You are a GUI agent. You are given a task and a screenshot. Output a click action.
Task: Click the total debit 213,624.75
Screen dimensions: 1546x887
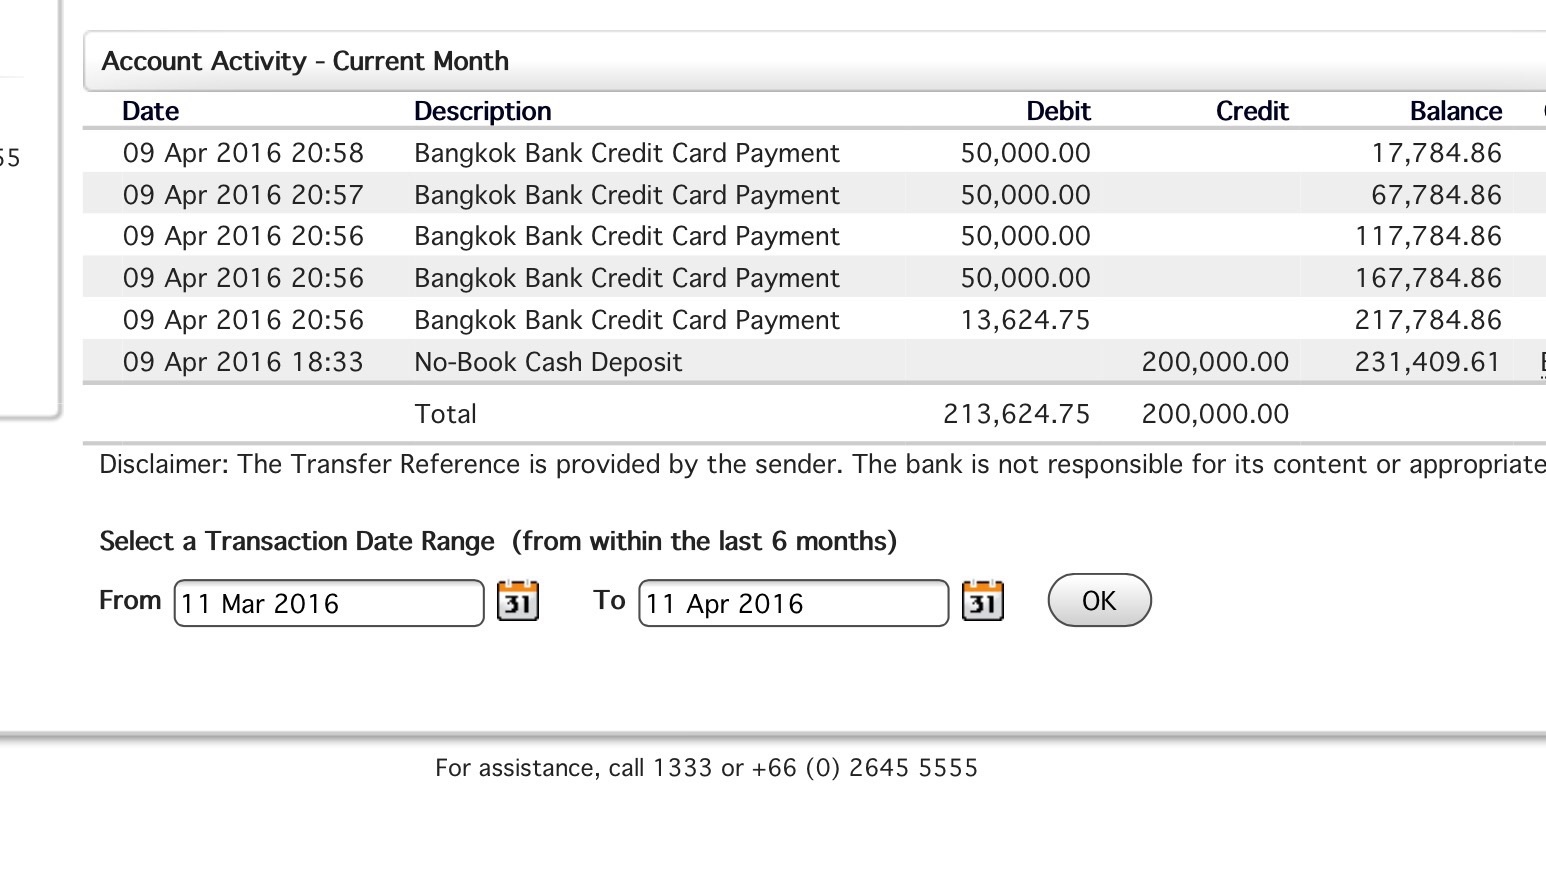click(x=1016, y=414)
